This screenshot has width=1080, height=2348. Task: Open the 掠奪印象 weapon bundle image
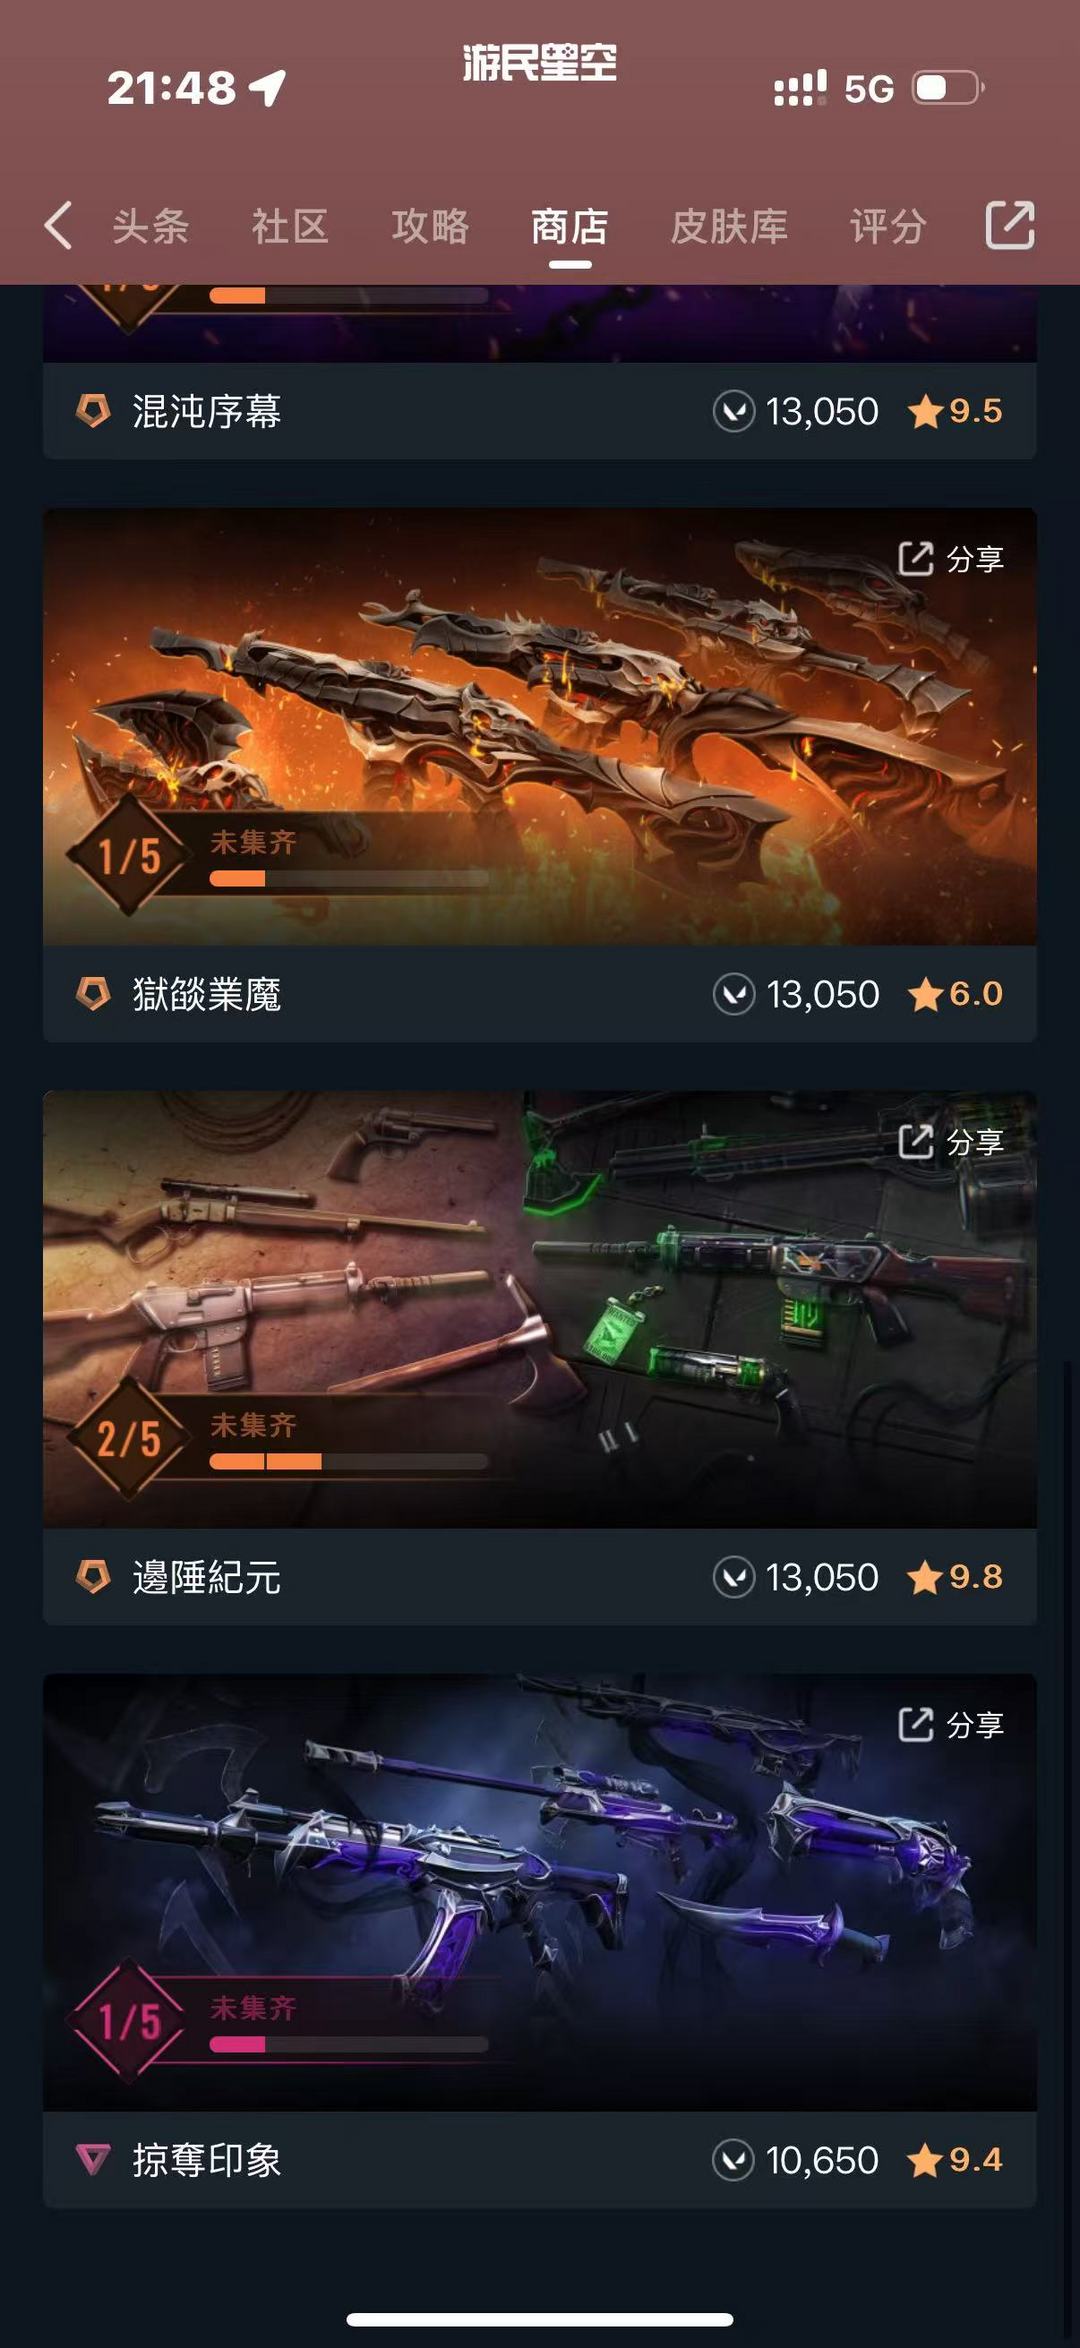[x=540, y=1892]
